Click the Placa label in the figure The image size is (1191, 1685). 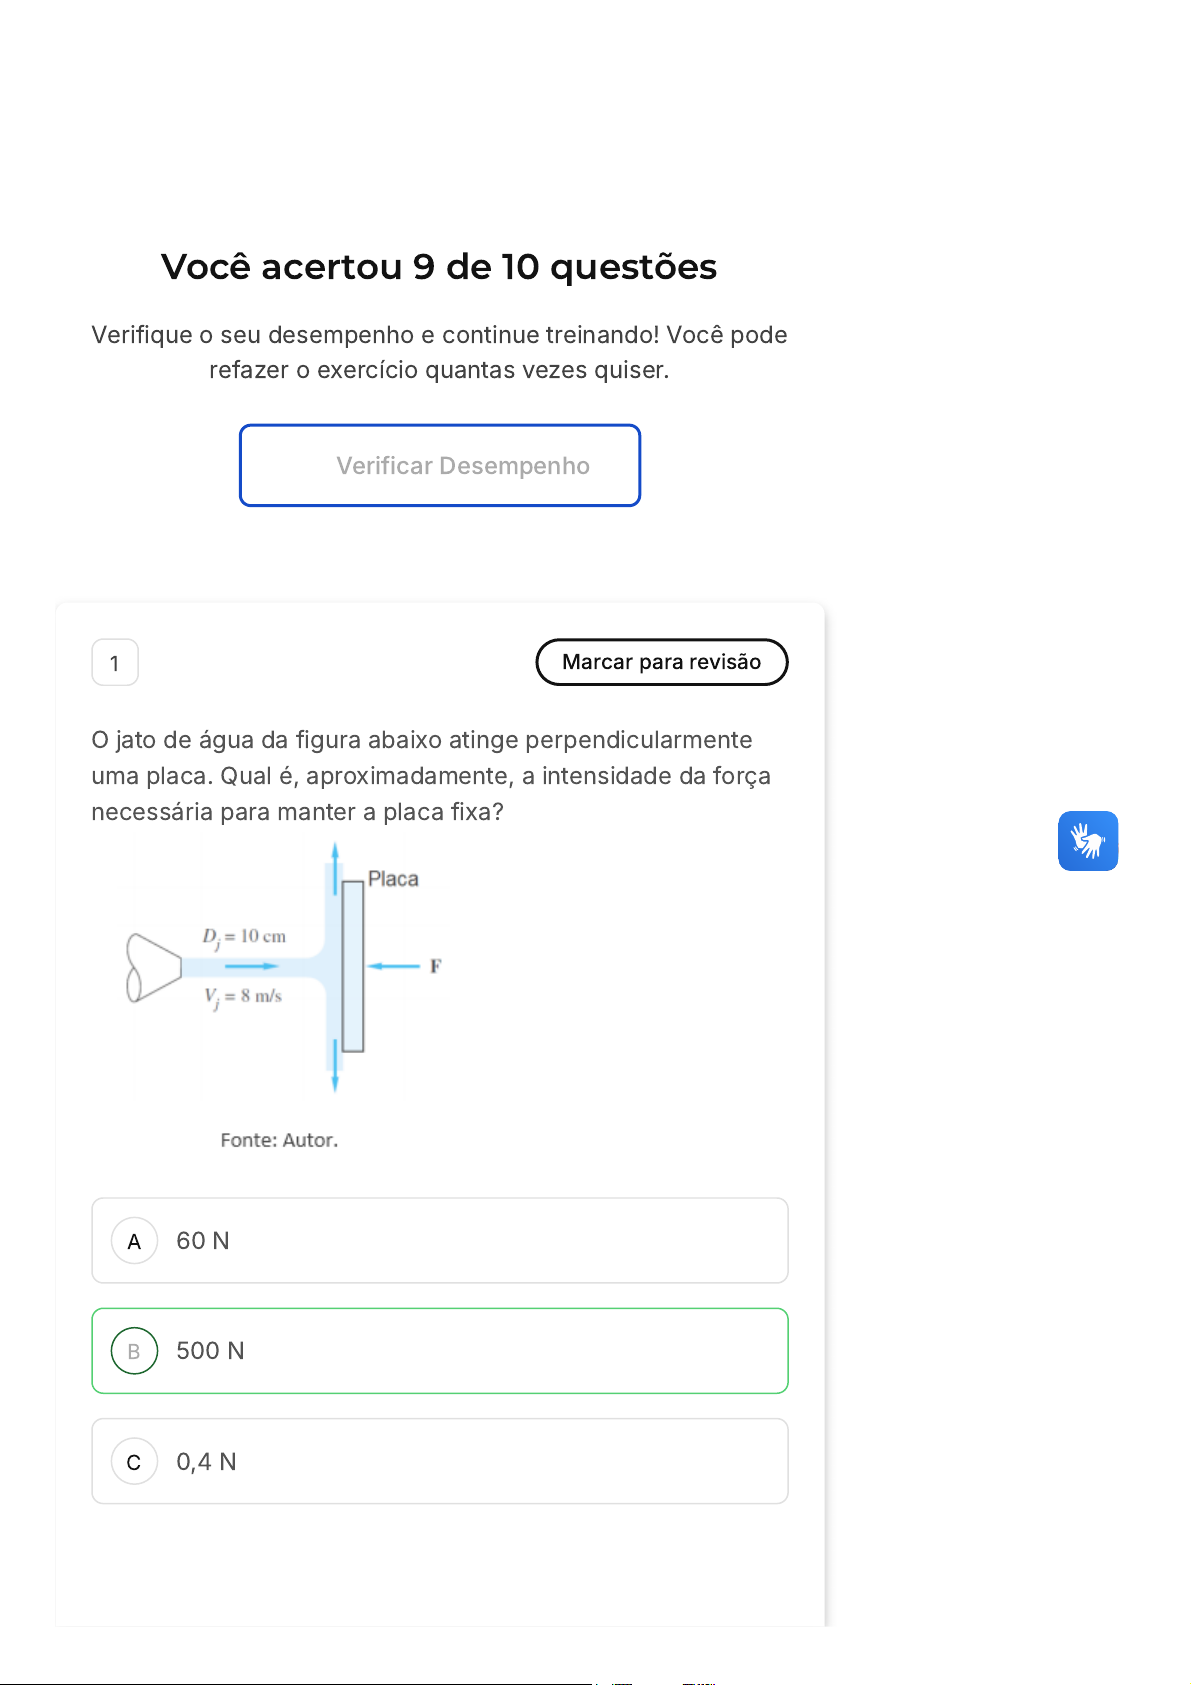point(393,879)
